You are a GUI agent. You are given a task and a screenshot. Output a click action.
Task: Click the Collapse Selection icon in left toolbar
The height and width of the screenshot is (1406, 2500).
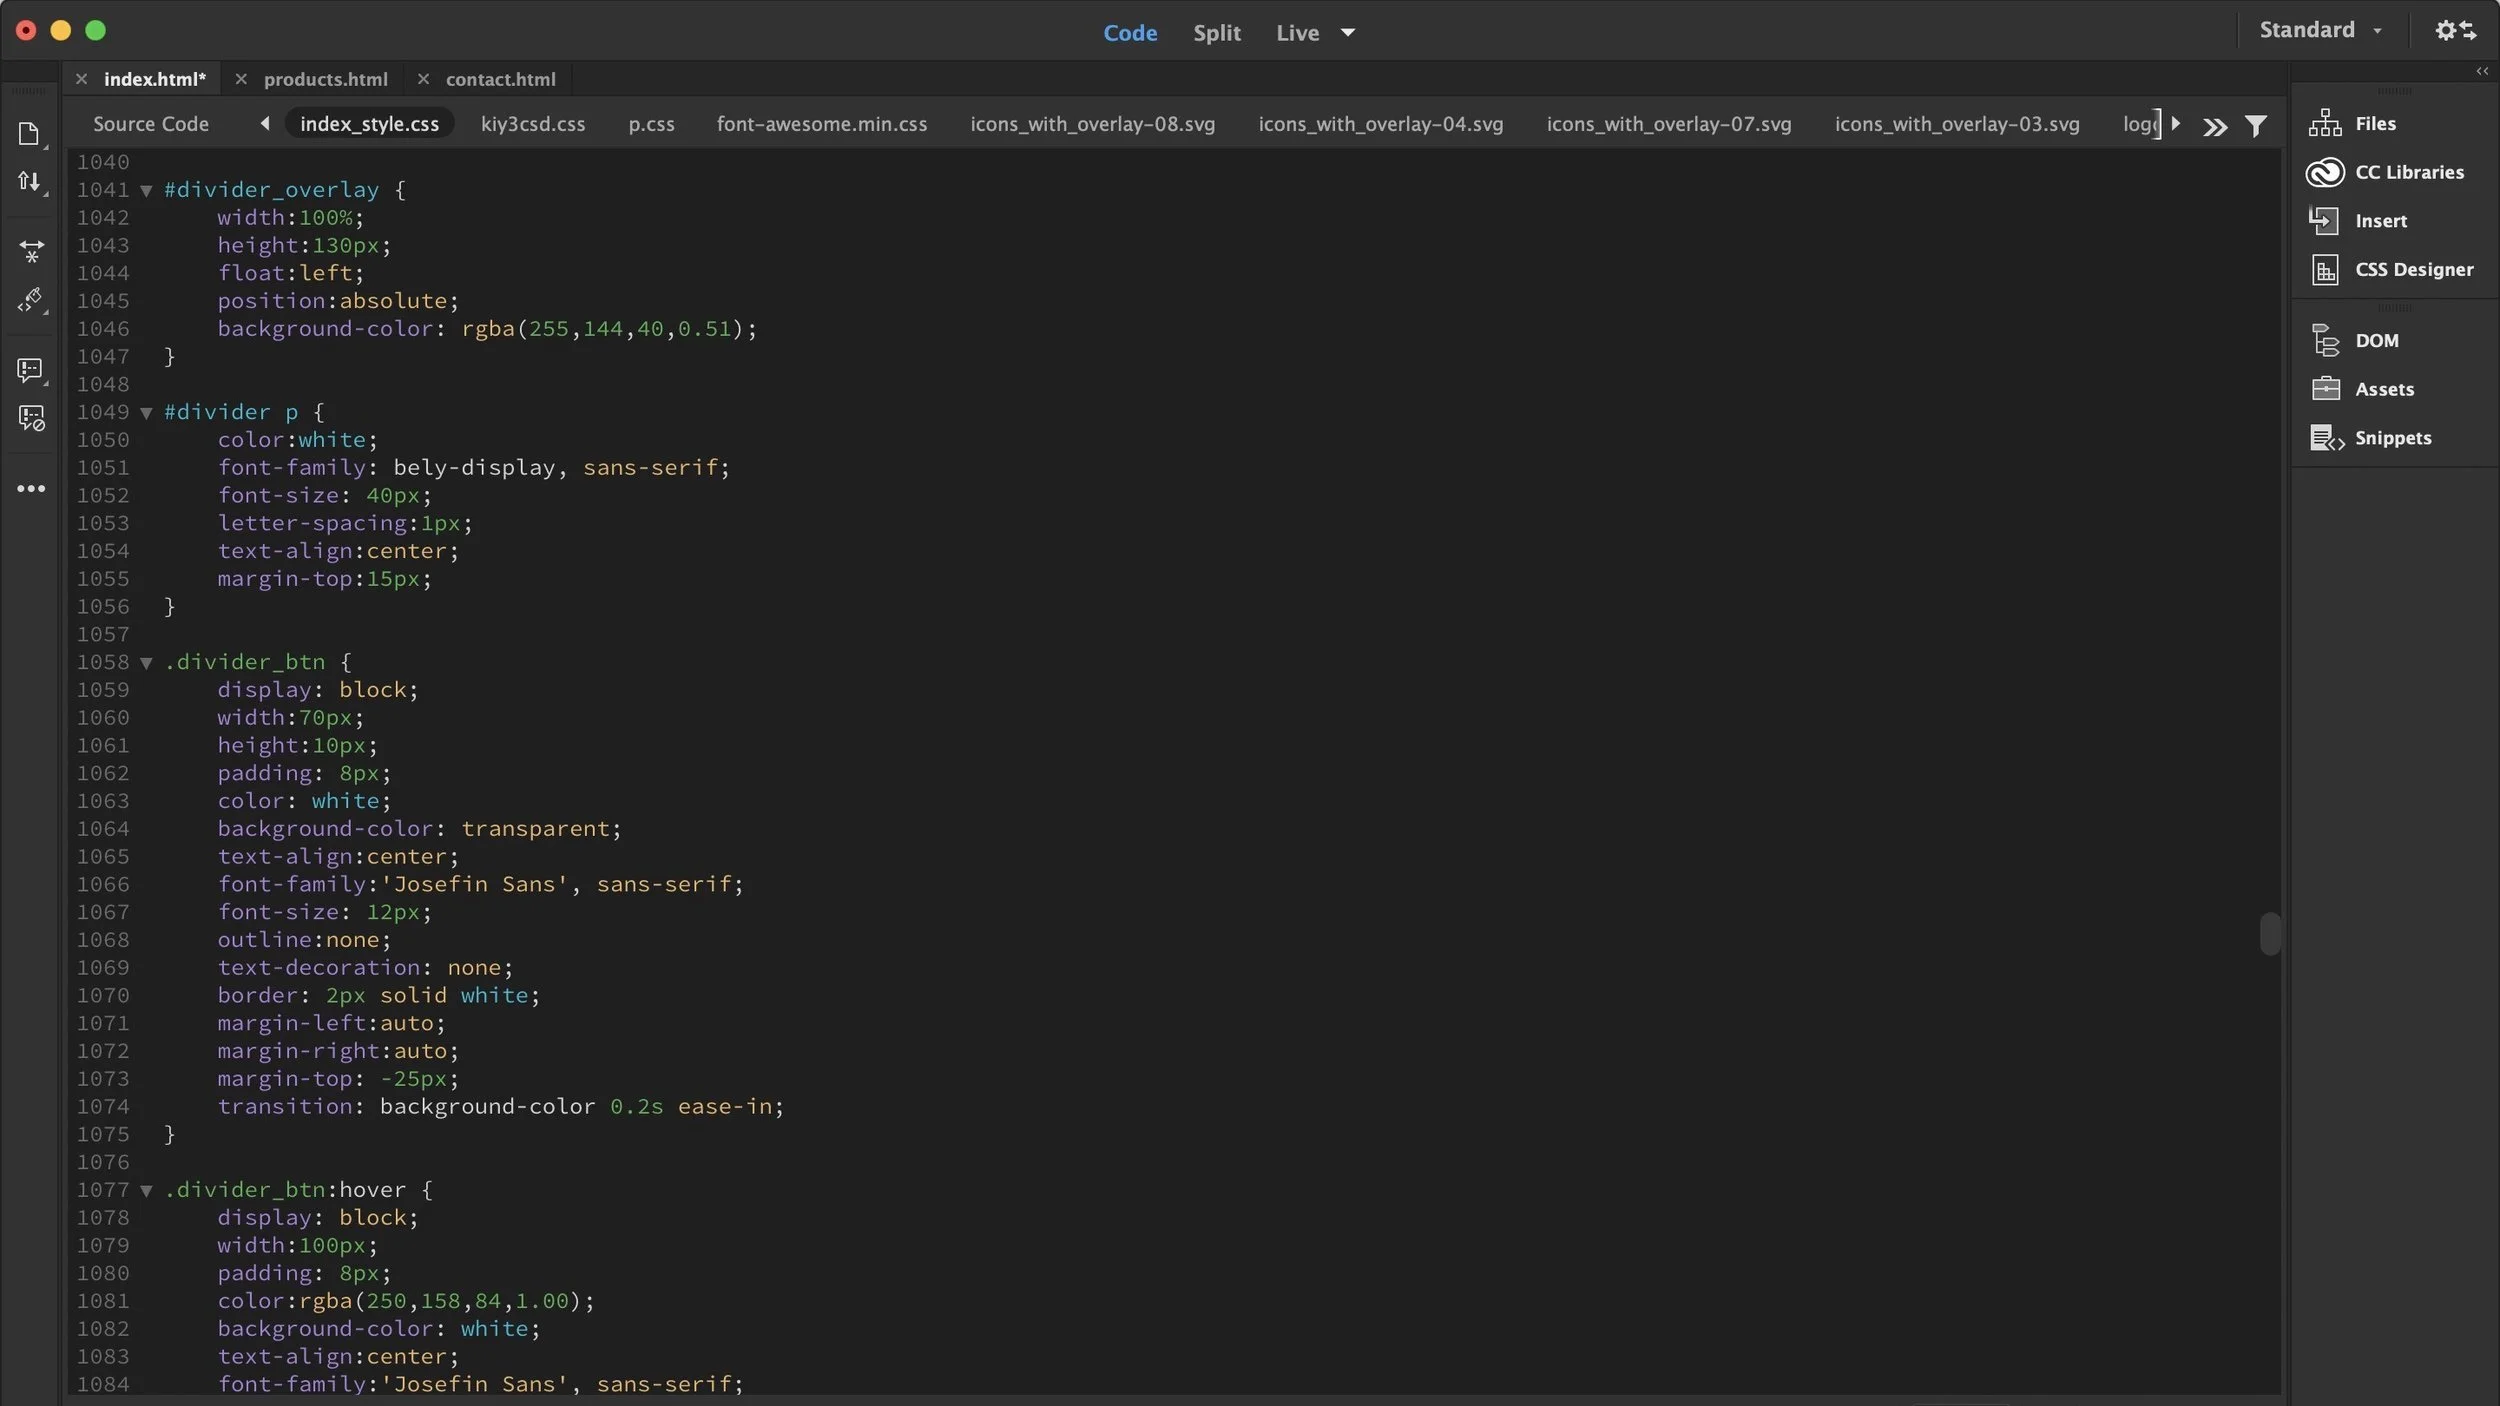pos(31,250)
